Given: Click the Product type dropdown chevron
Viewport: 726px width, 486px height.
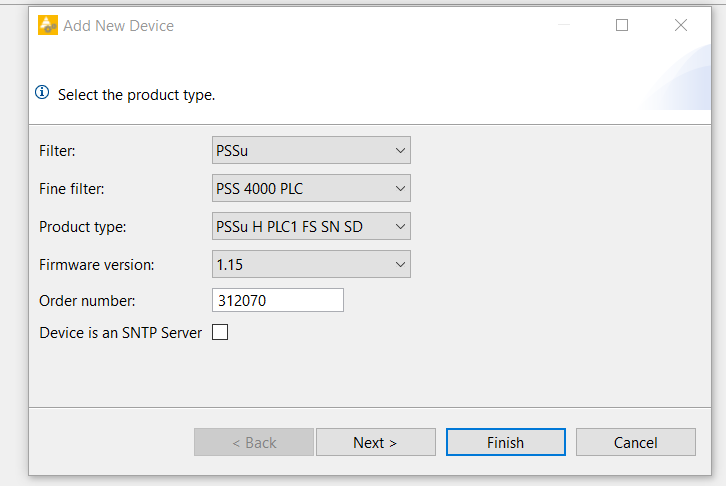Looking at the screenshot, I should [x=400, y=226].
